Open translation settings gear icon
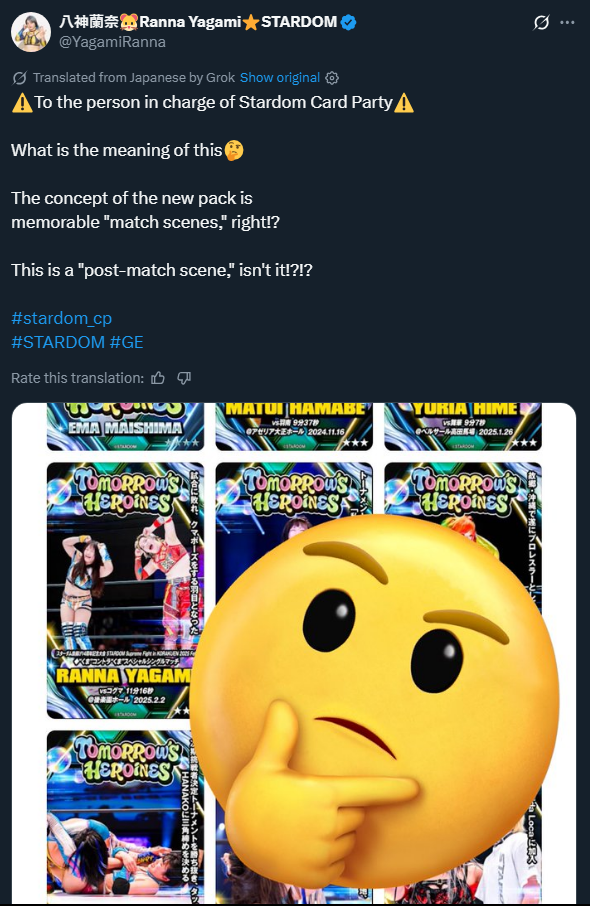Viewport: 590px width, 906px height. point(332,77)
